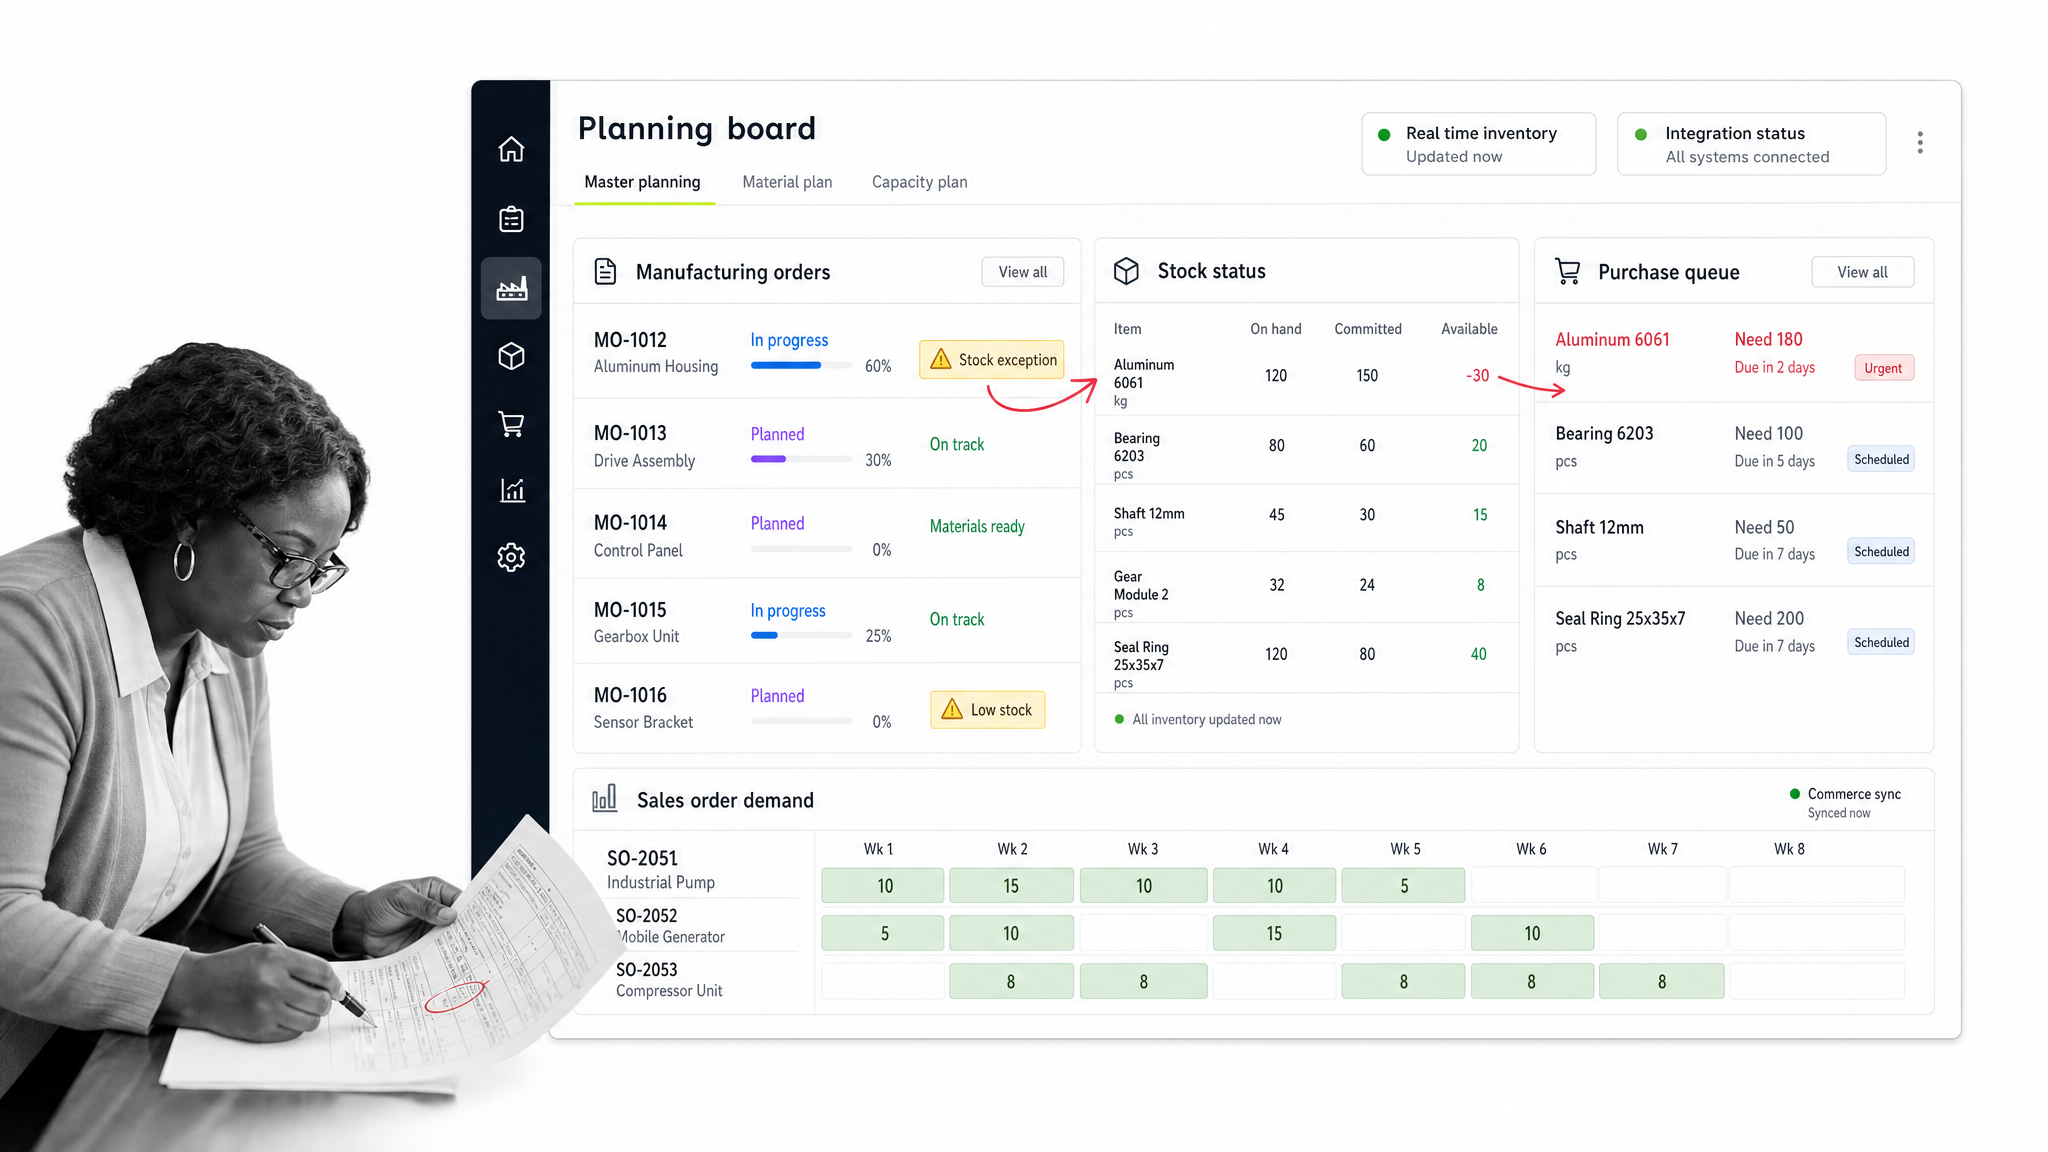View all Manufacturing orders
2048x1152 pixels.
click(x=1023, y=272)
